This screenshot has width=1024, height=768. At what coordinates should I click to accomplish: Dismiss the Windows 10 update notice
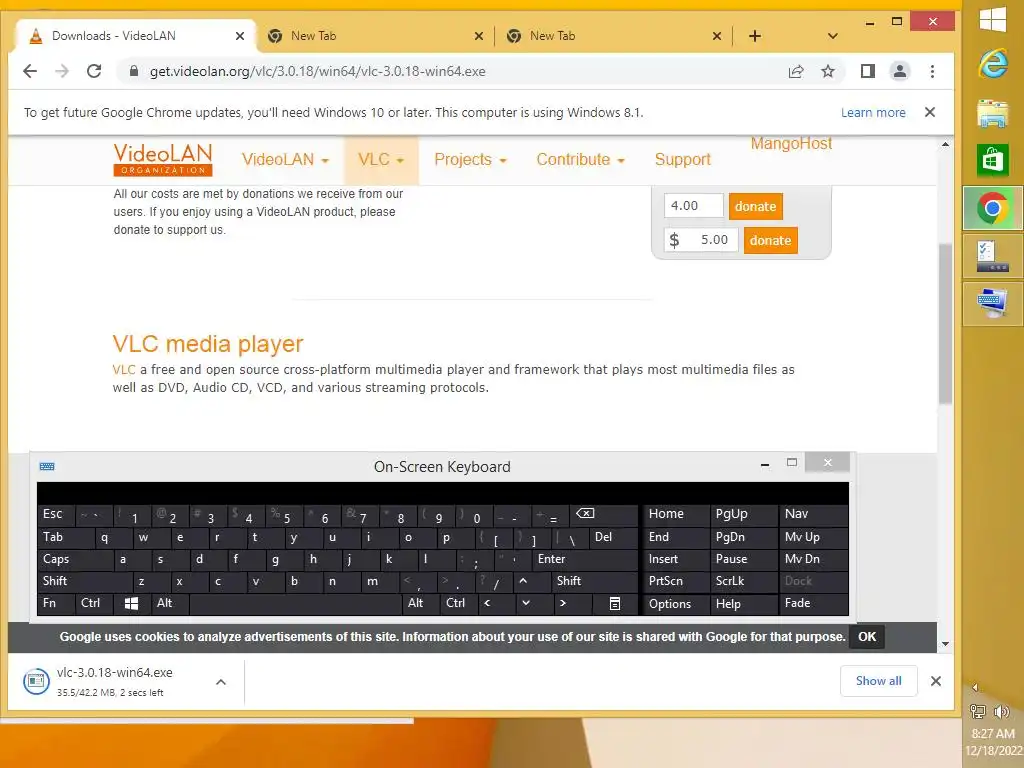pyautogui.click(x=930, y=112)
